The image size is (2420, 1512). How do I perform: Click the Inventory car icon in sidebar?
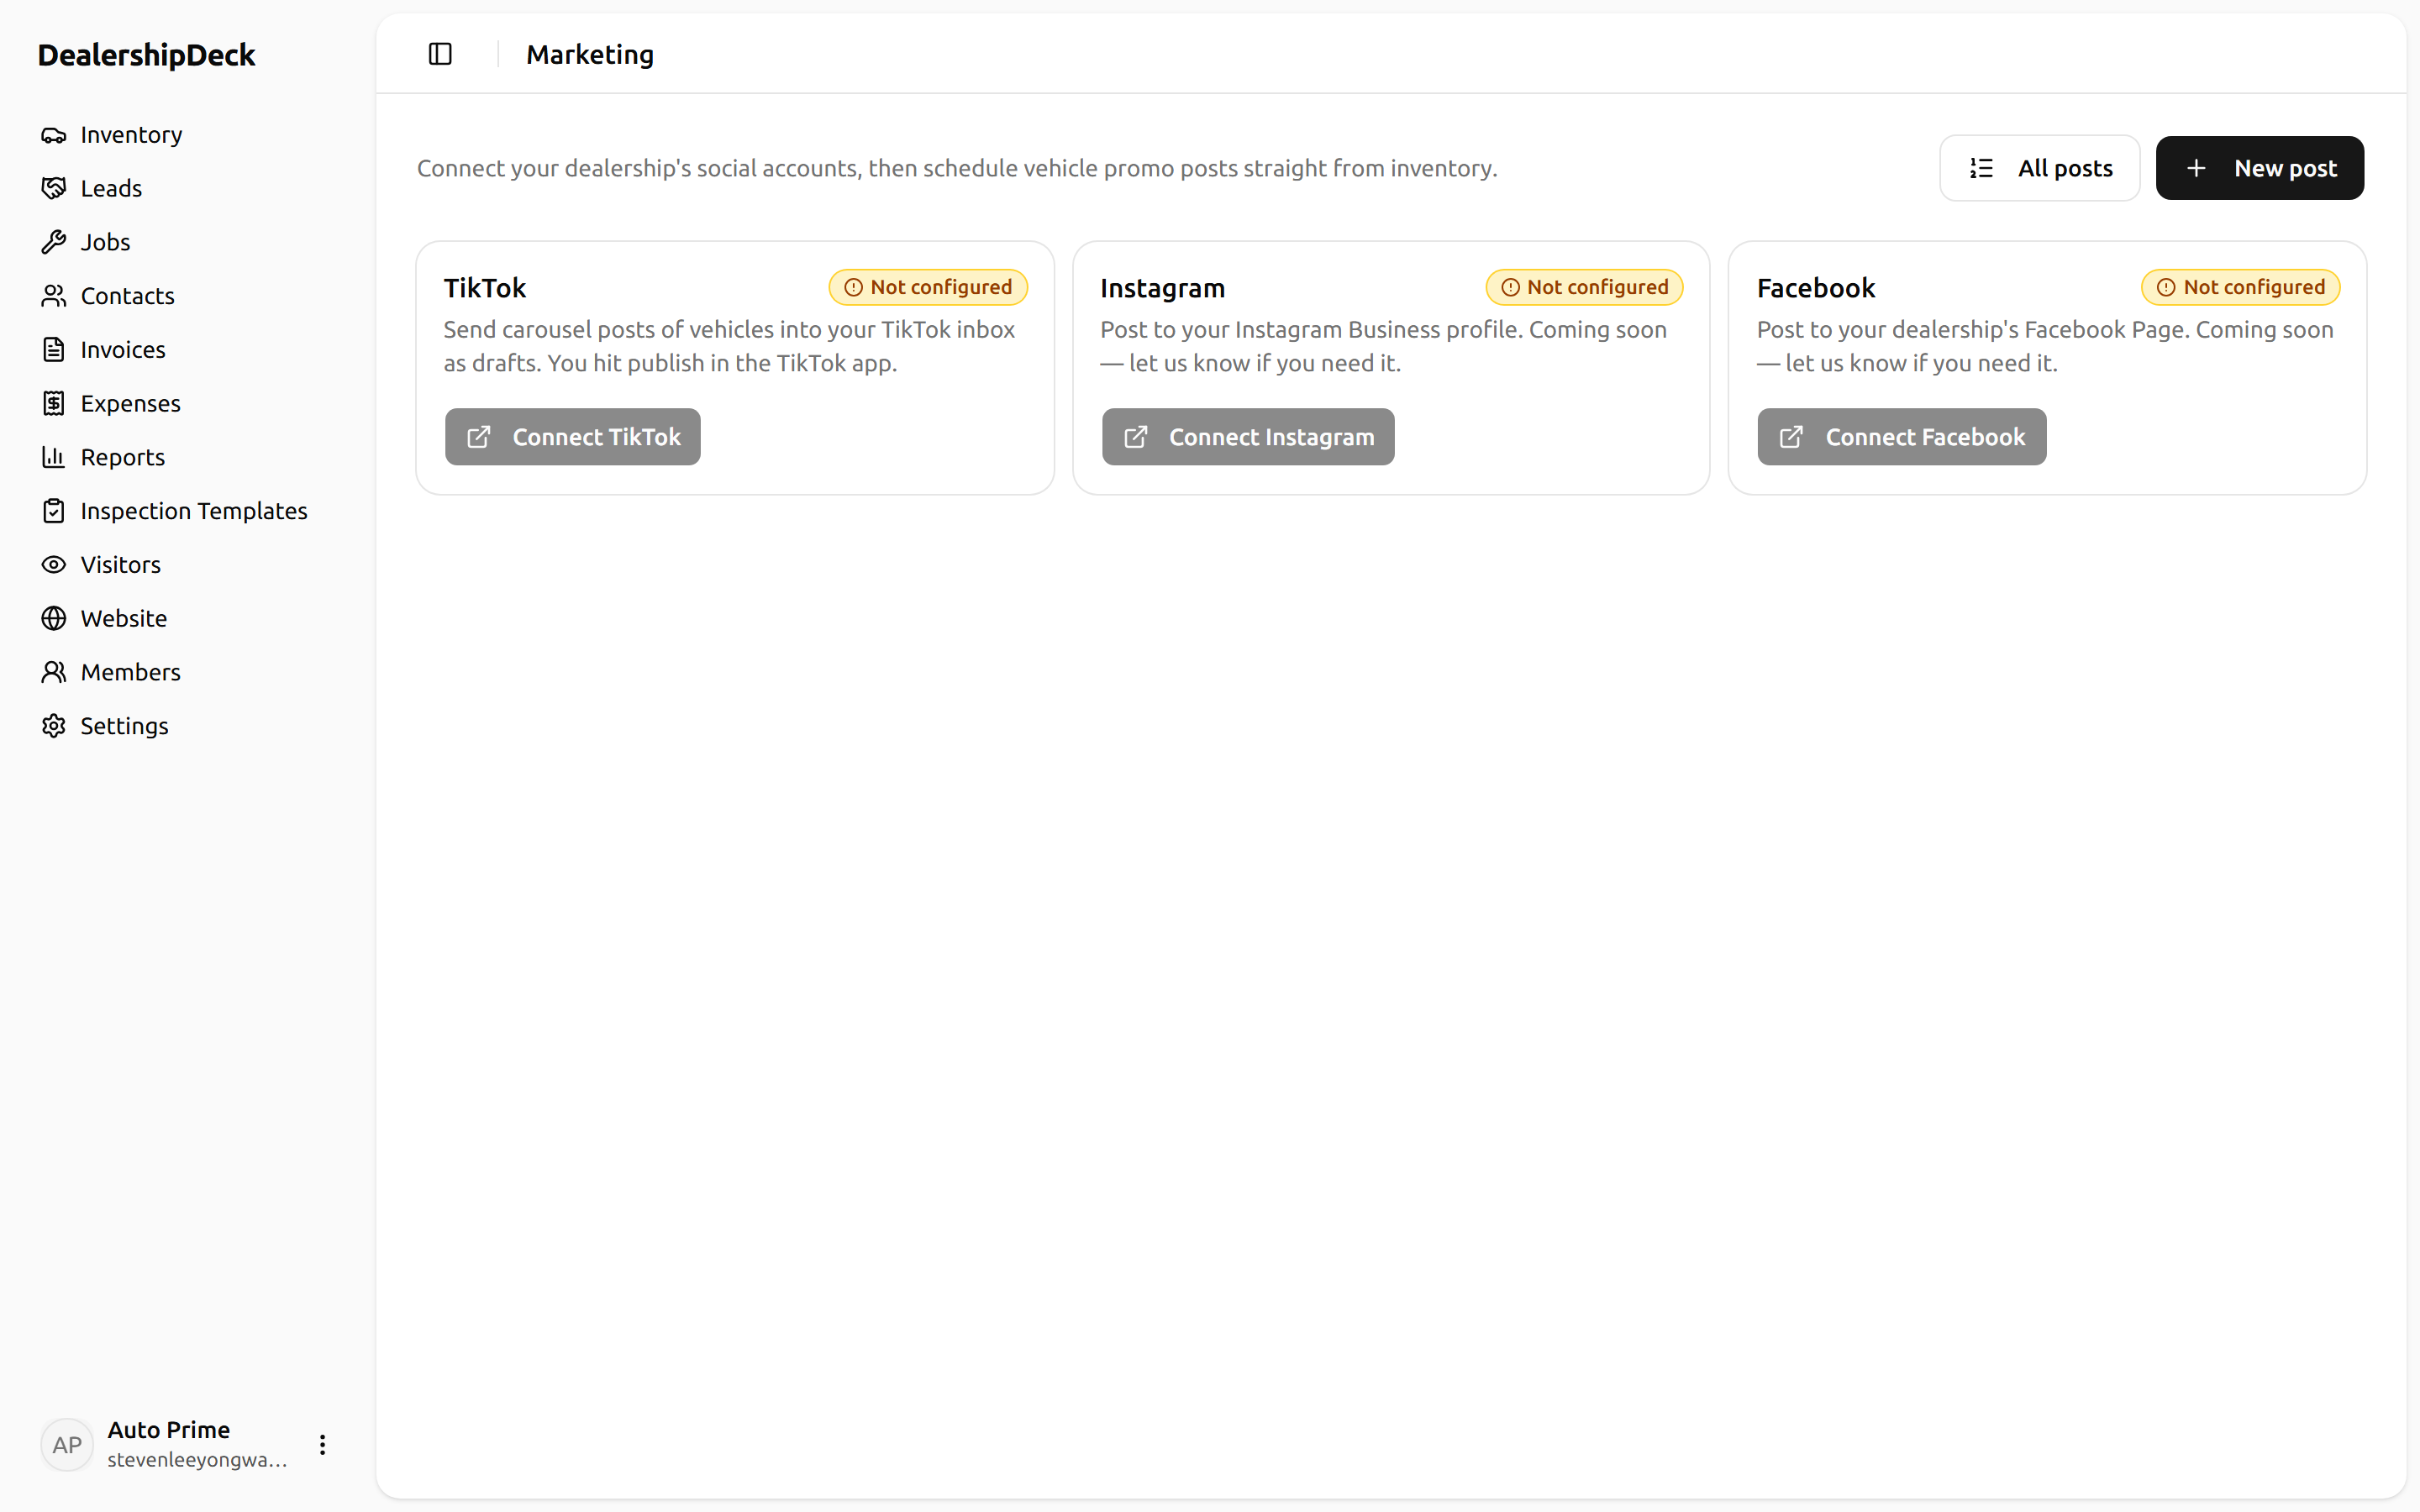(54, 135)
